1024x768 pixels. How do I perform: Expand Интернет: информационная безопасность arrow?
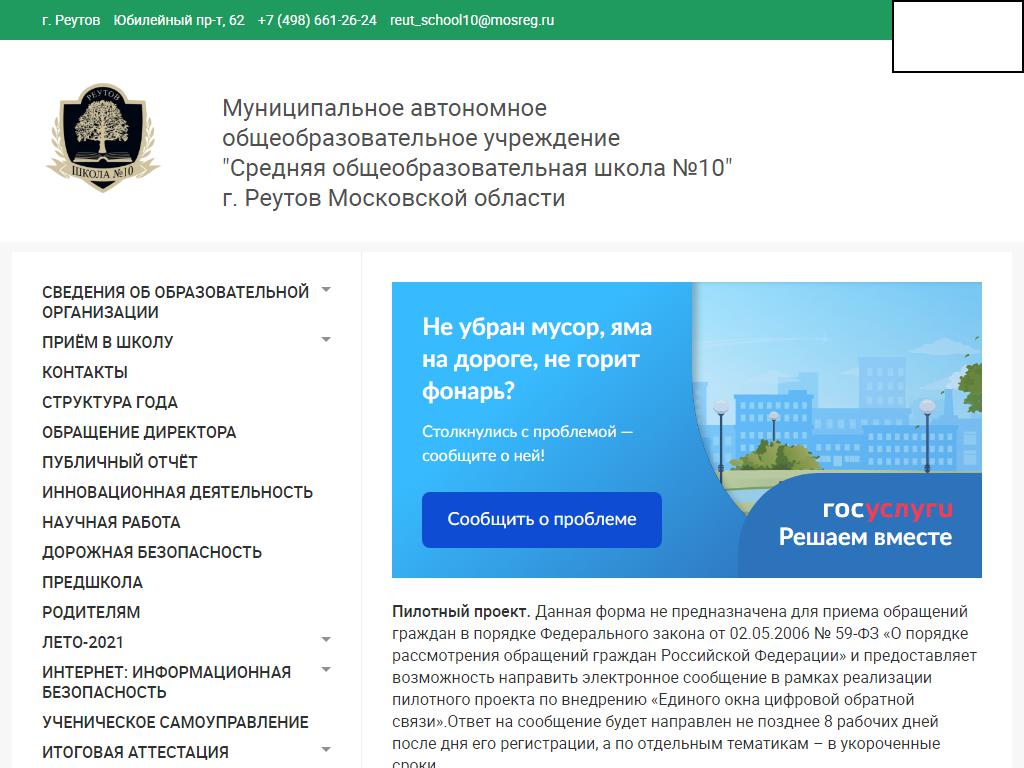point(326,671)
